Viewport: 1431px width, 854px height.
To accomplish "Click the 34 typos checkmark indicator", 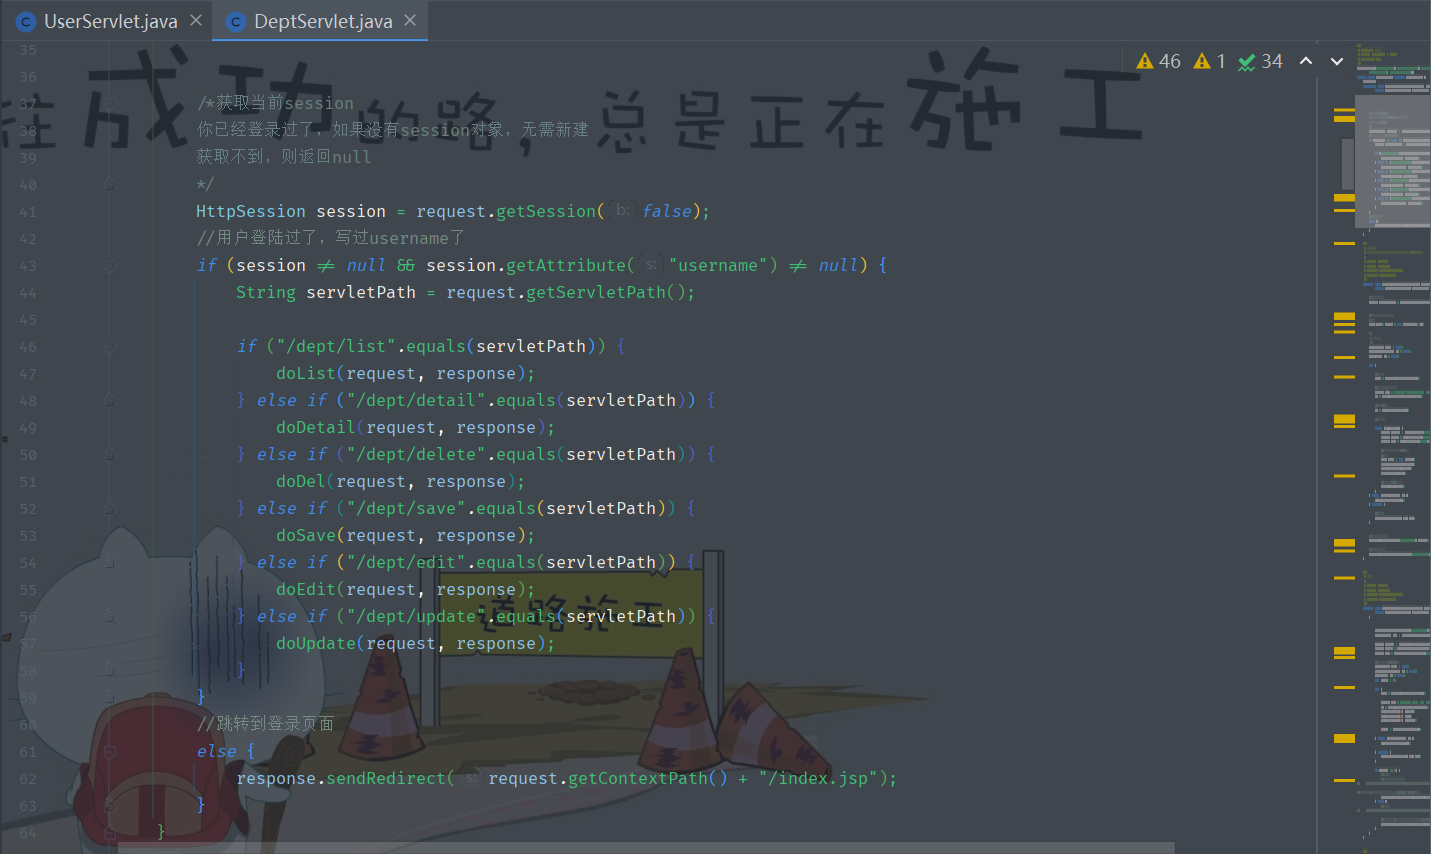I will (1260, 61).
